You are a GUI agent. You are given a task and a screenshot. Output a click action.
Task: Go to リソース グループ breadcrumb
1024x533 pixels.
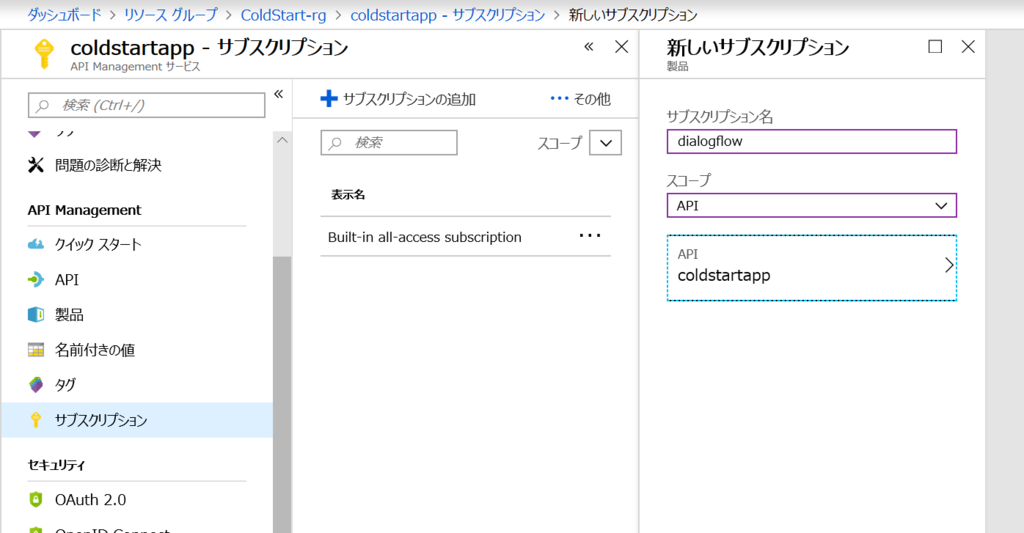point(171,15)
